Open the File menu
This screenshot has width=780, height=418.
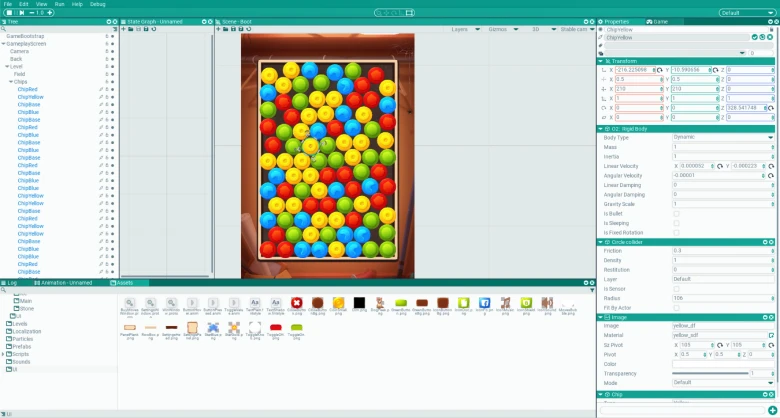pos(7,4)
